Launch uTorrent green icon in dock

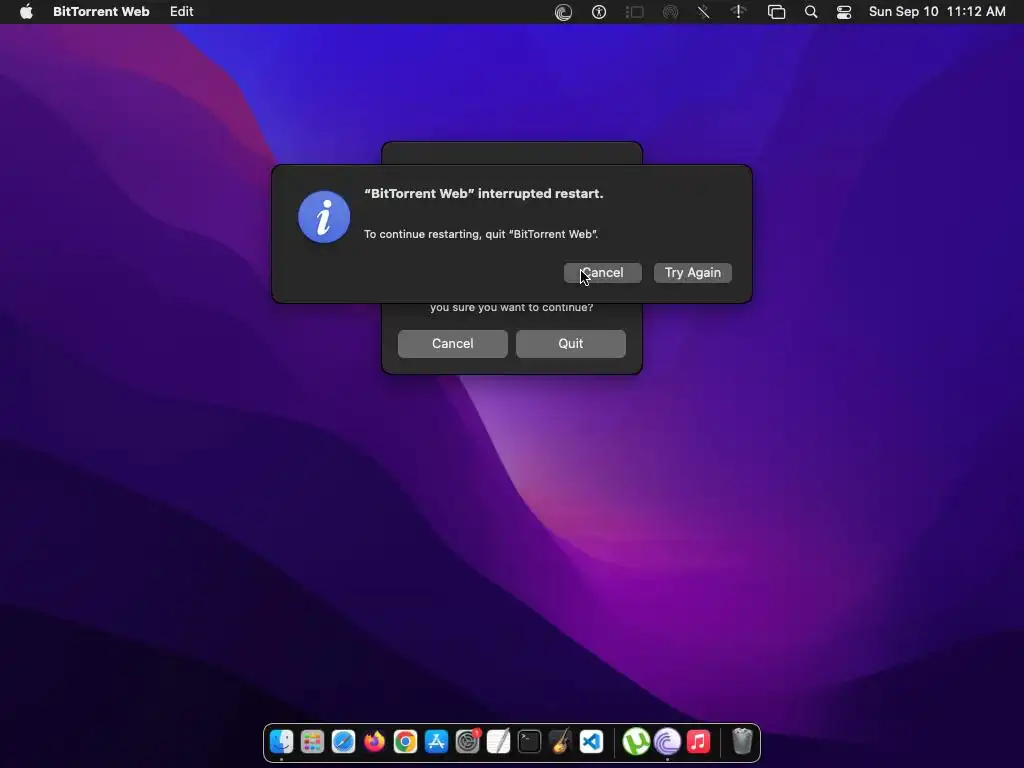coord(635,742)
